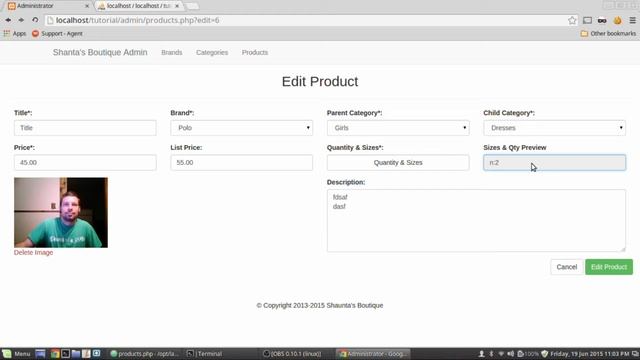This screenshot has width=640, height=360.
Task: Click the volume speaker tray icon
Action: (511, 353)
